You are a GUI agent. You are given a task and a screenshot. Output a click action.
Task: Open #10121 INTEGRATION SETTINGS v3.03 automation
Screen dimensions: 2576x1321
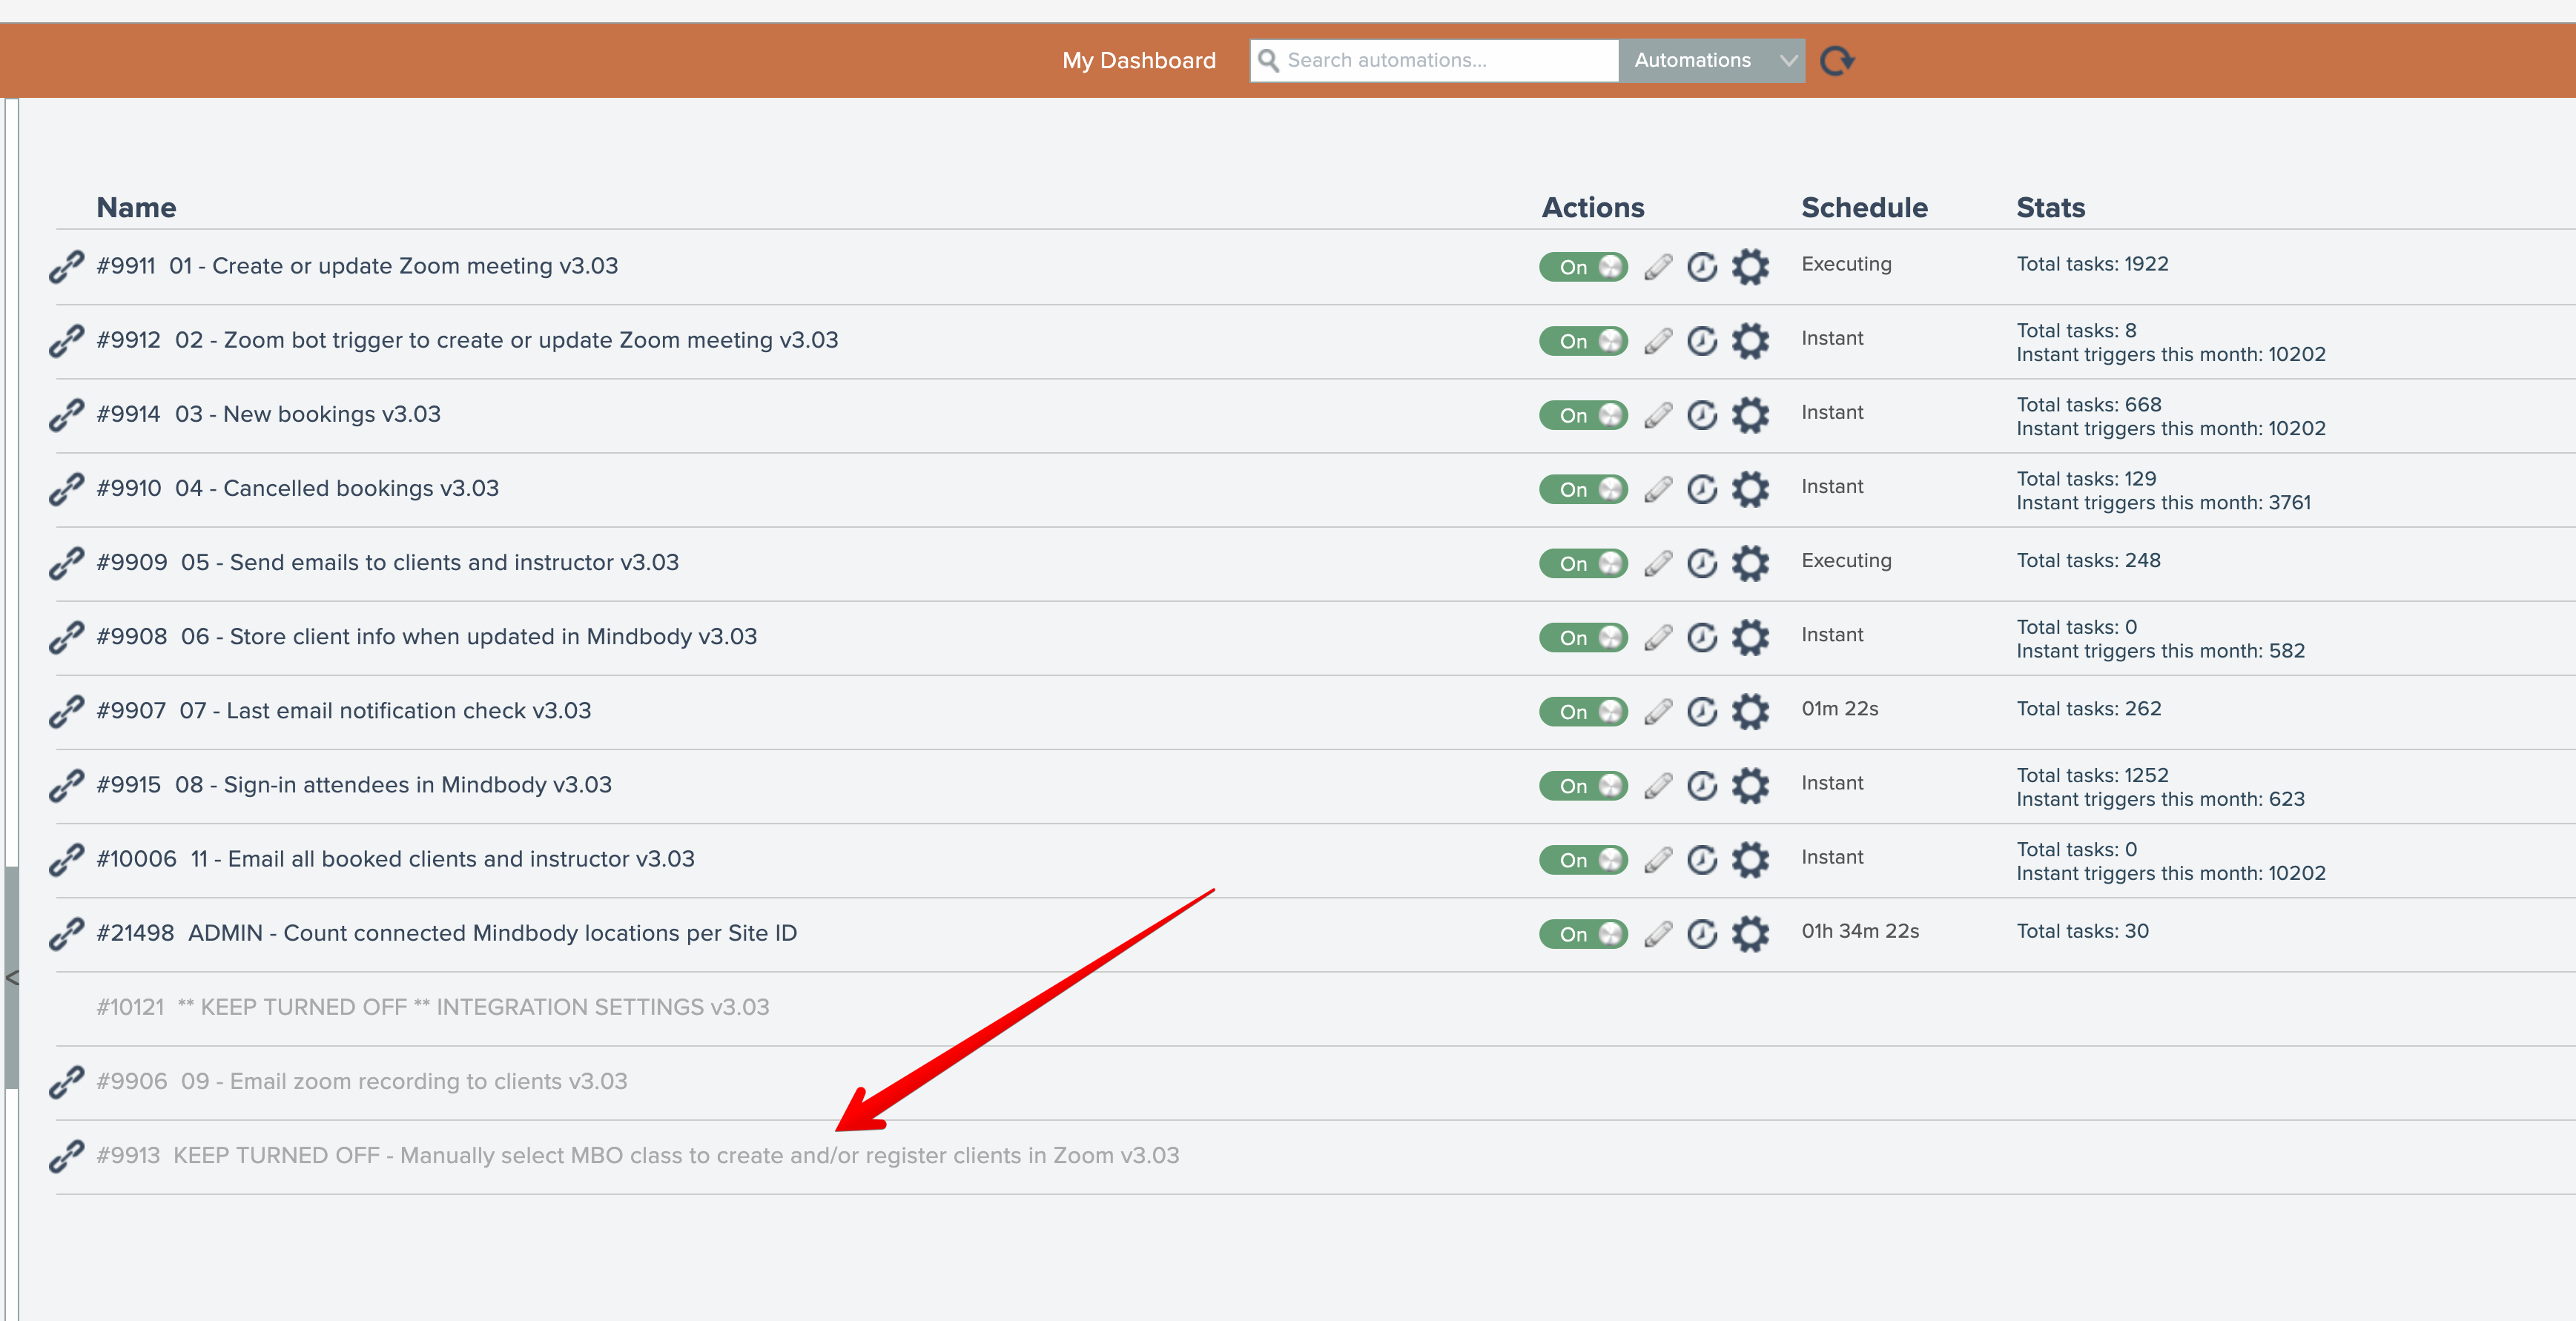(x=432, y=1008)
